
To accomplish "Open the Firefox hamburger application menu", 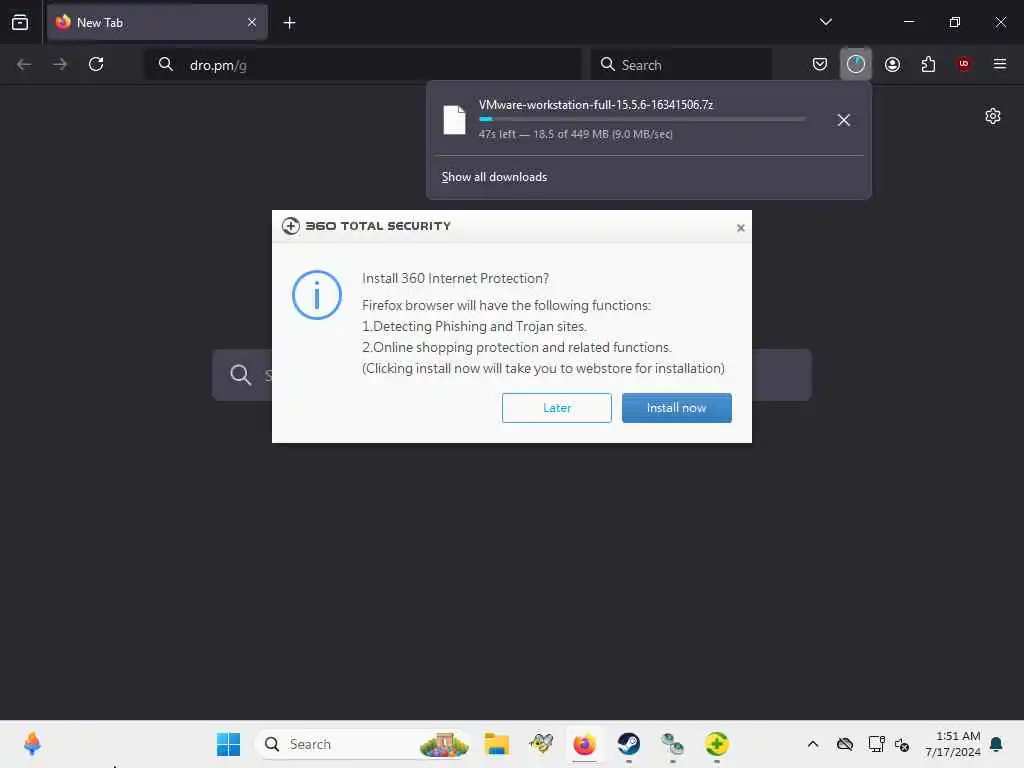I will click(1000, 64).
